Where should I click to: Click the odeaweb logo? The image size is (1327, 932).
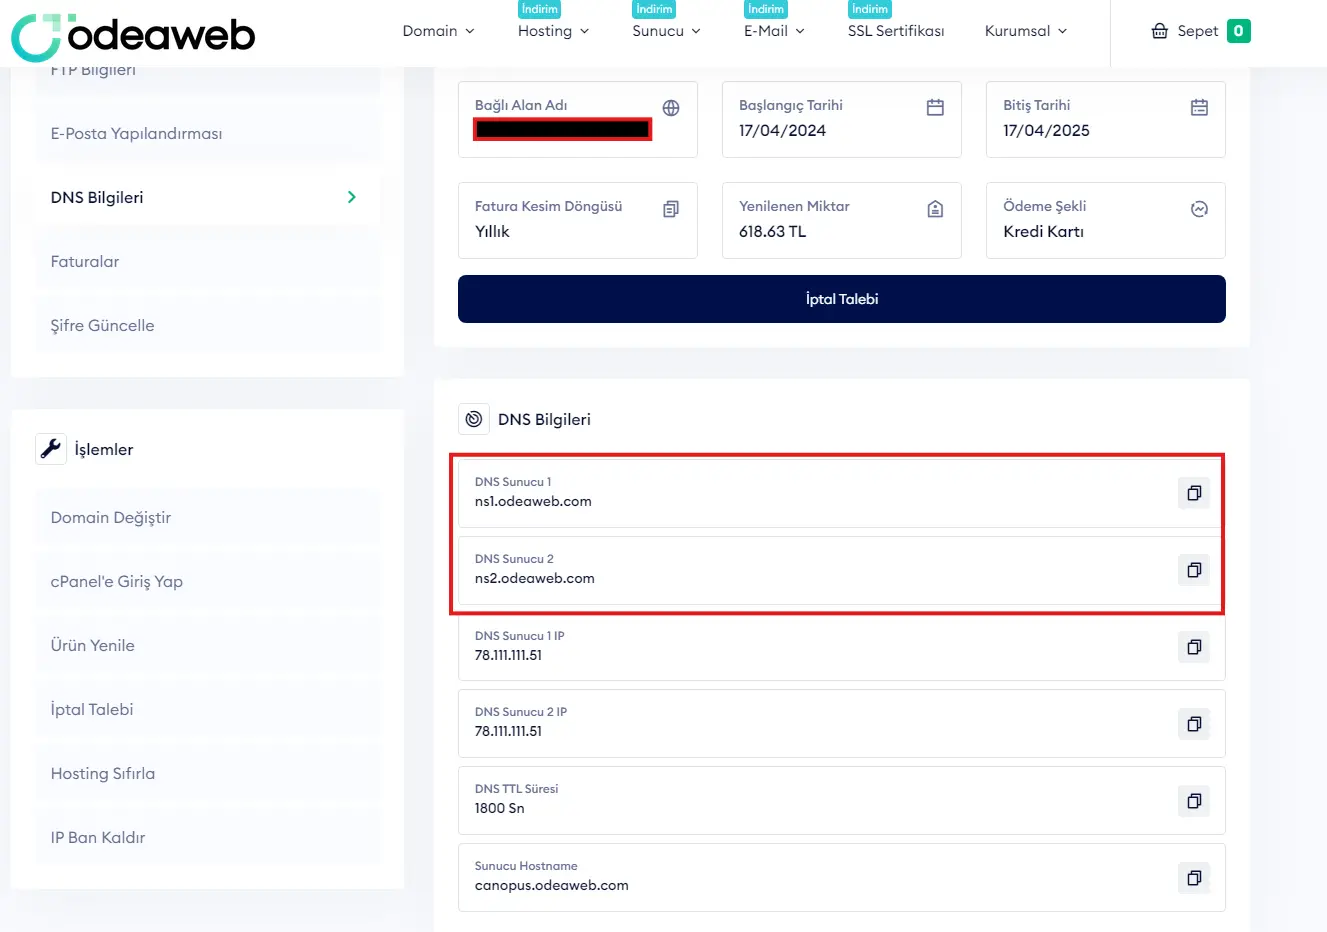pos(133,37)
